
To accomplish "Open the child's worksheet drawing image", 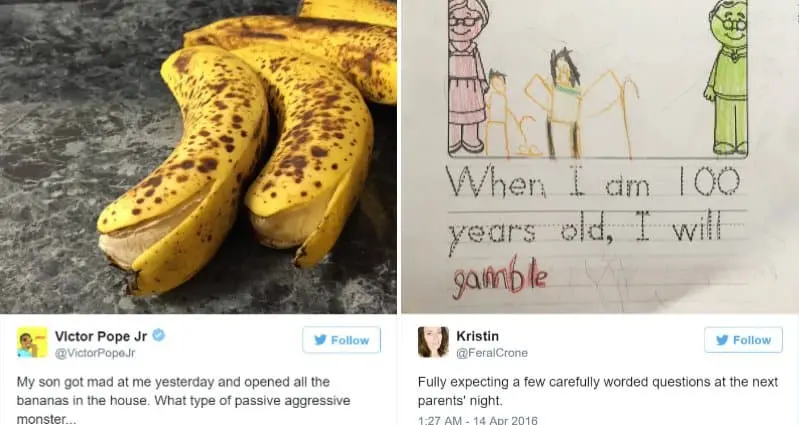I will point(600,156).
